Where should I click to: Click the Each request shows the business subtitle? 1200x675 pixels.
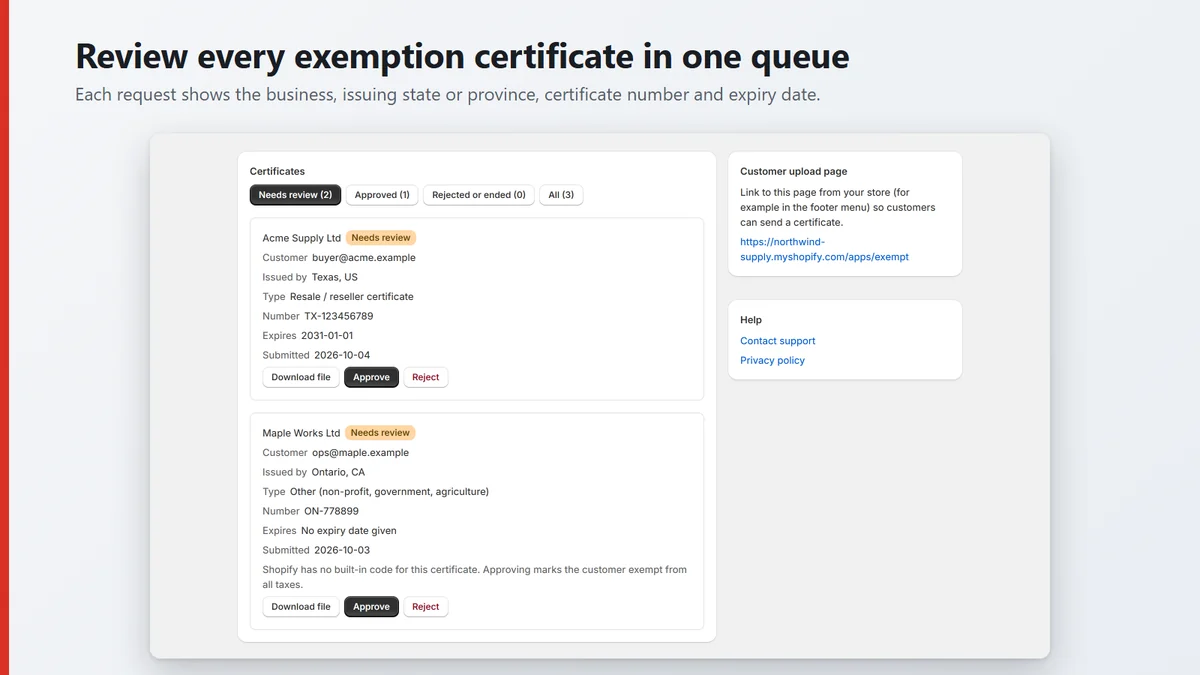click(x=448, y=96)
